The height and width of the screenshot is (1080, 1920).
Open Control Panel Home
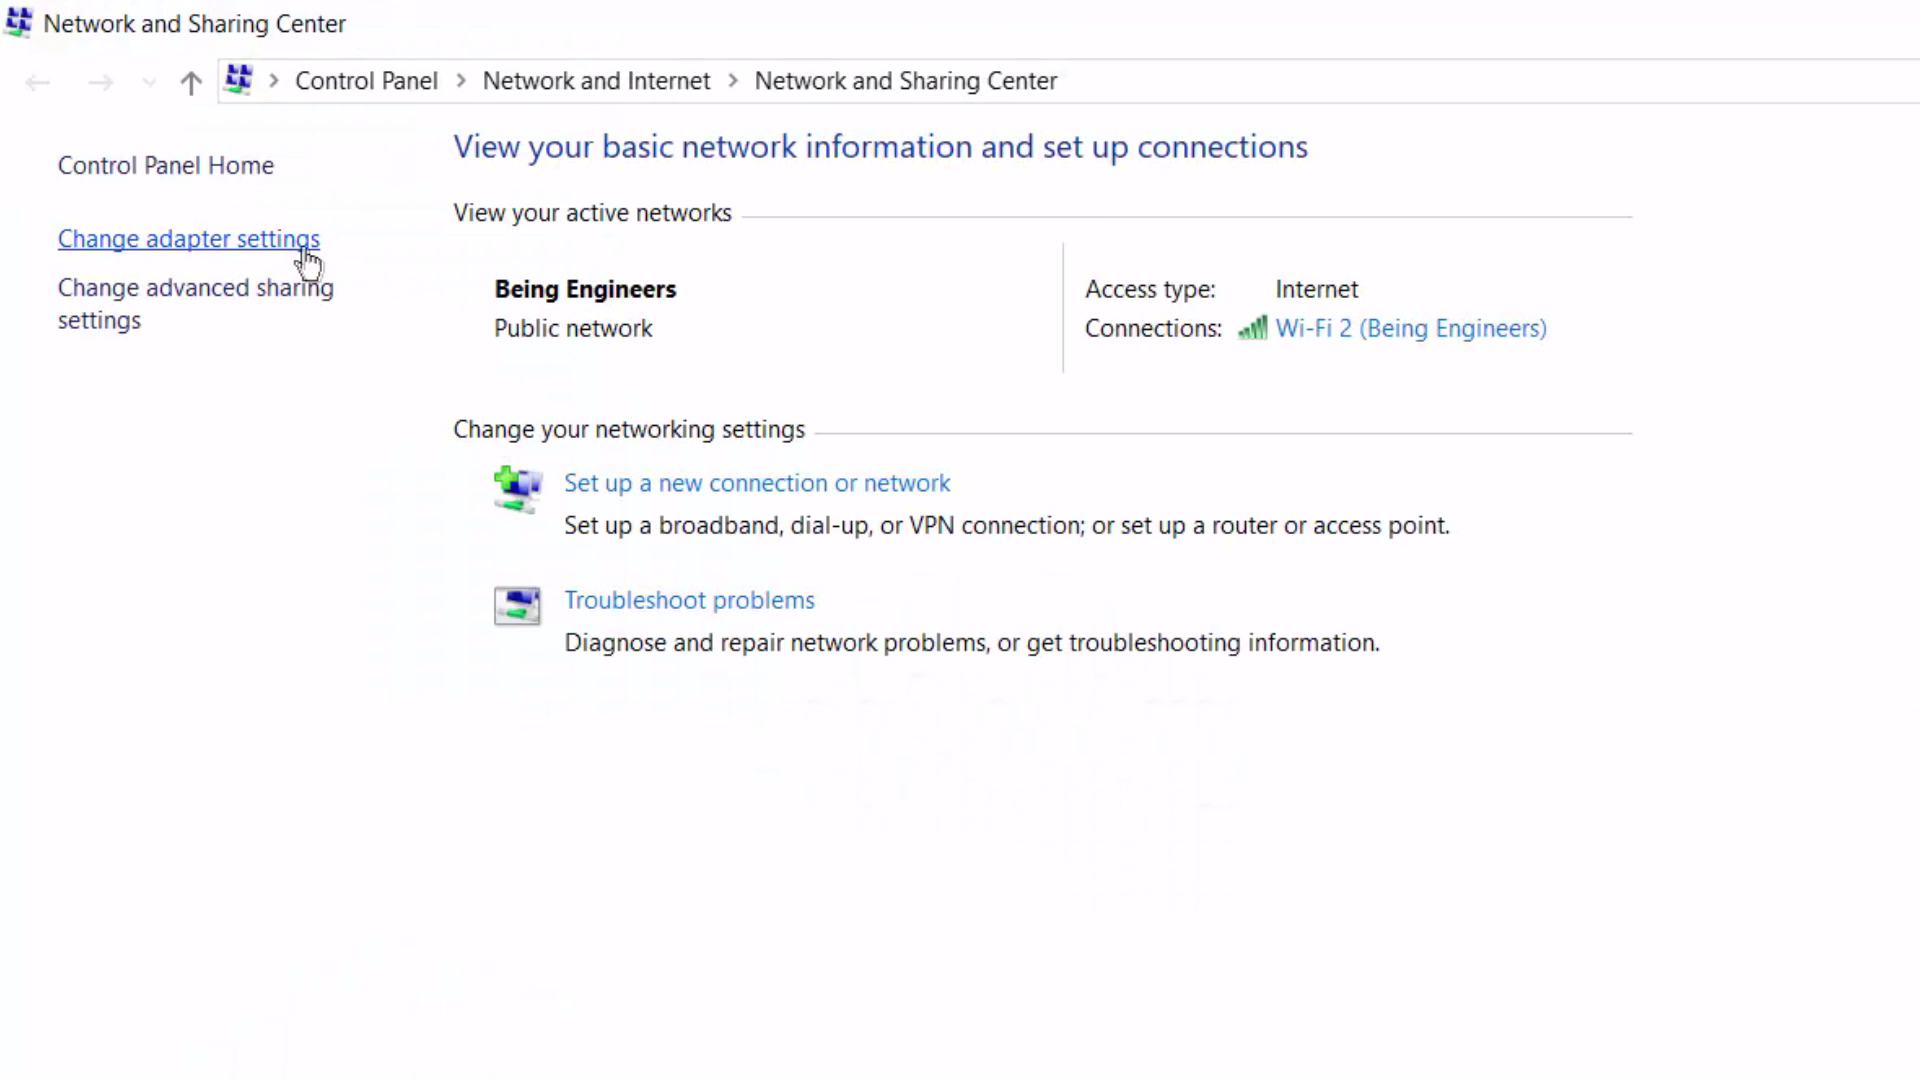[166, 165]
